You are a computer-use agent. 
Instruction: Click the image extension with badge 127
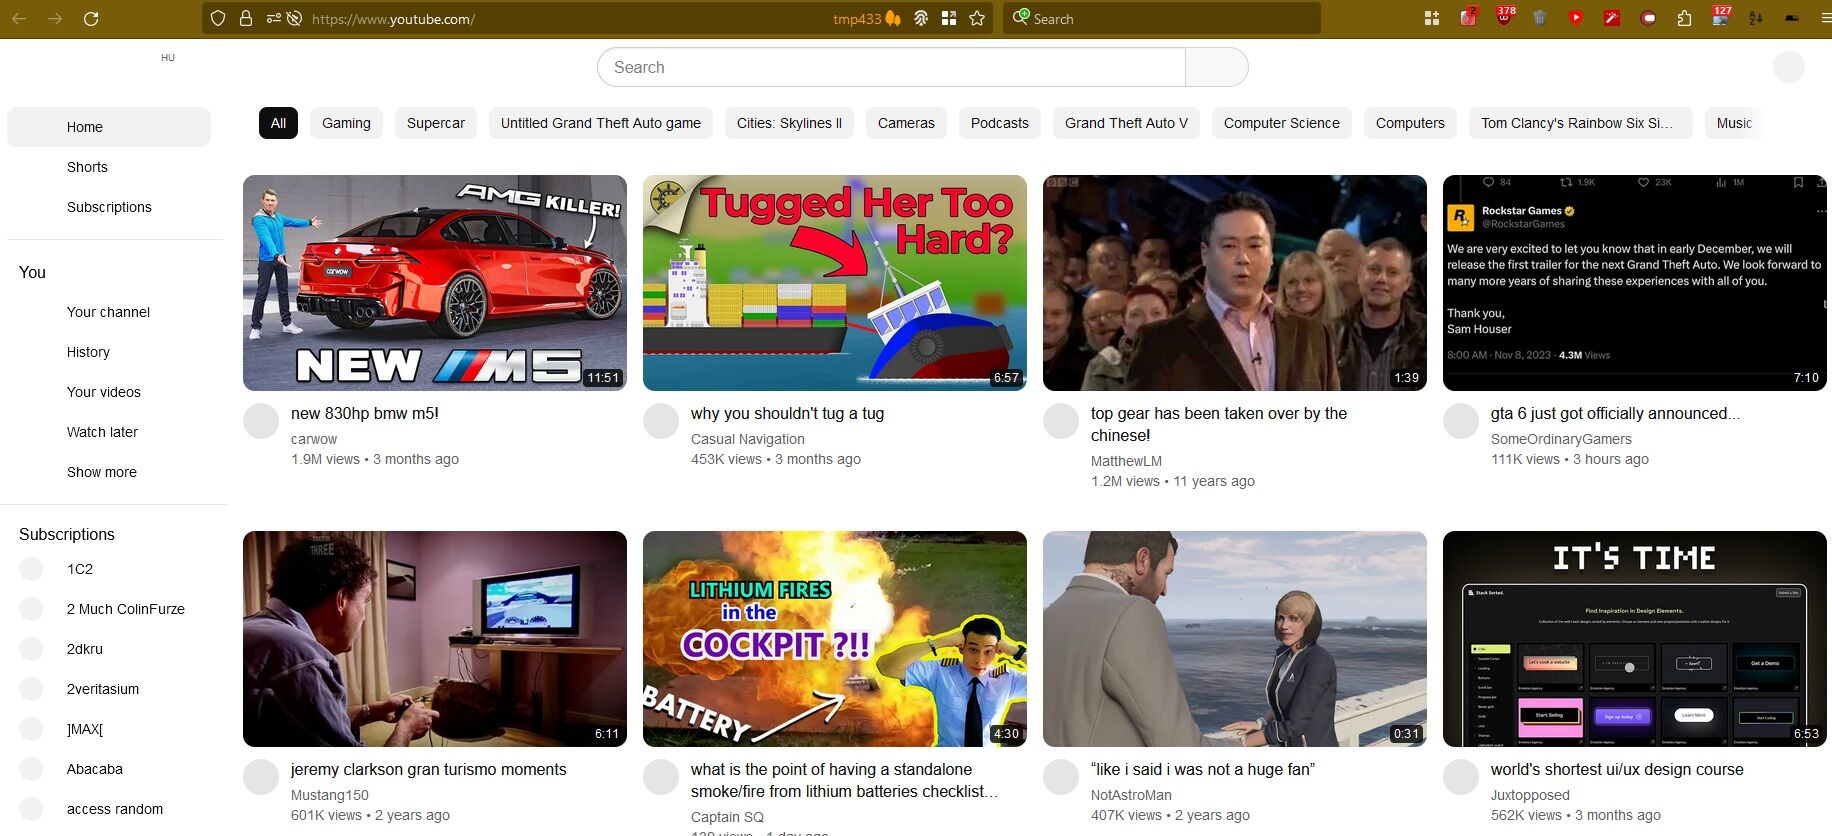pos(1720,16)
